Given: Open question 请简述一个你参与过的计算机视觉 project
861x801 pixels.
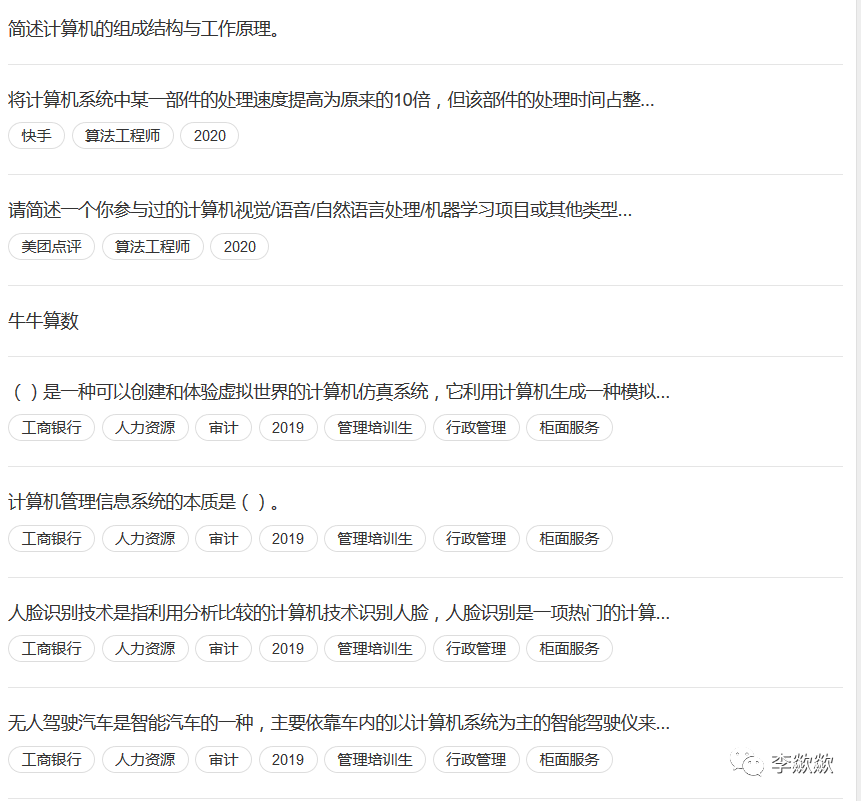Looking at the screenshot, I should point(320,210).
